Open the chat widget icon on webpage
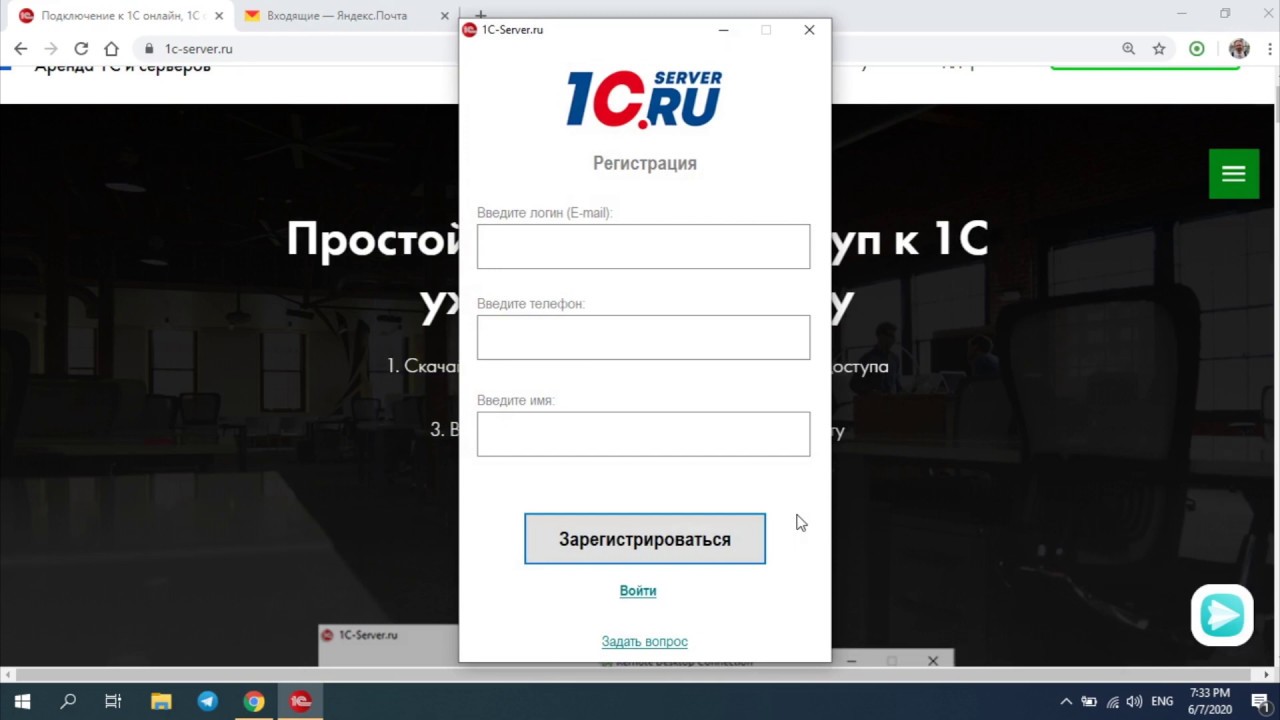 [x=1222, y=615]
